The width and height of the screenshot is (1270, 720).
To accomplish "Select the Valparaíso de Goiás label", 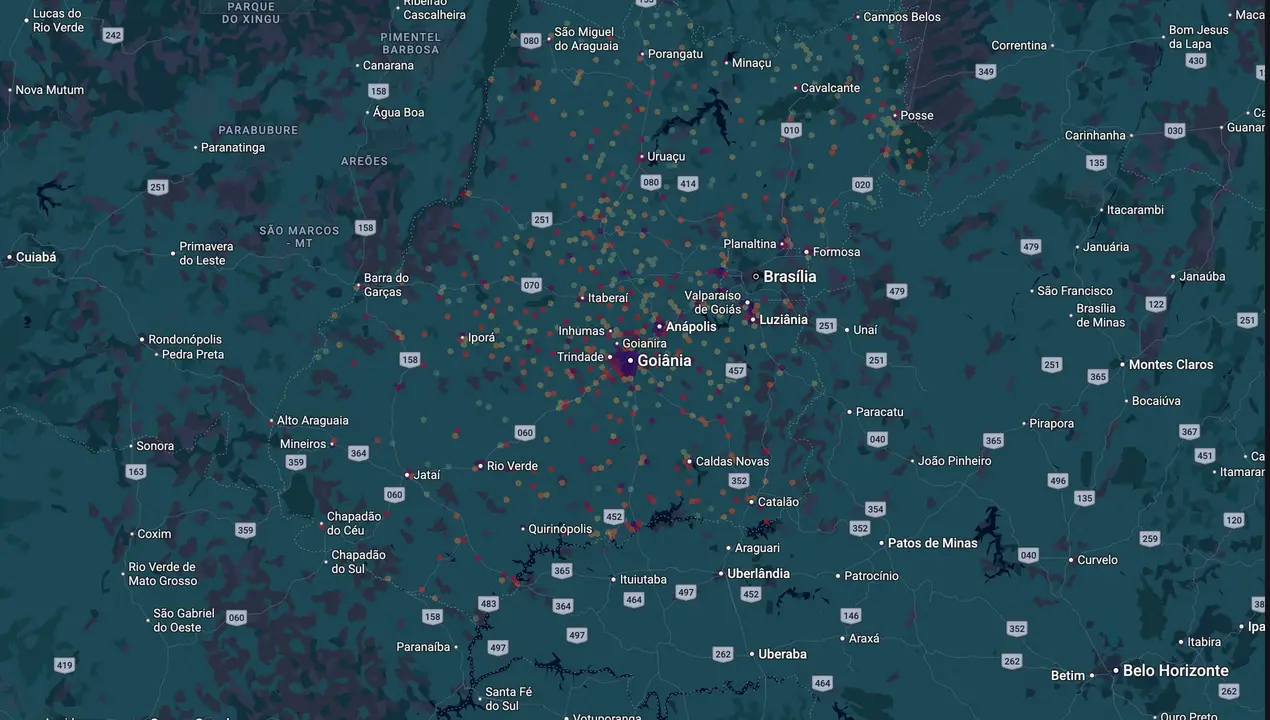I will point(713,302).
